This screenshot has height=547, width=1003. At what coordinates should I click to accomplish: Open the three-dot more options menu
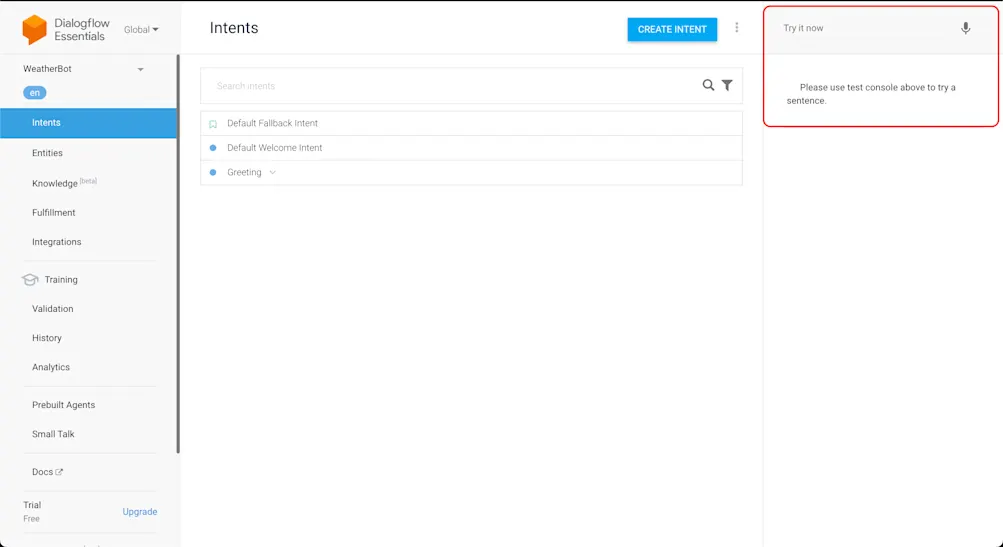pos(736,28)
